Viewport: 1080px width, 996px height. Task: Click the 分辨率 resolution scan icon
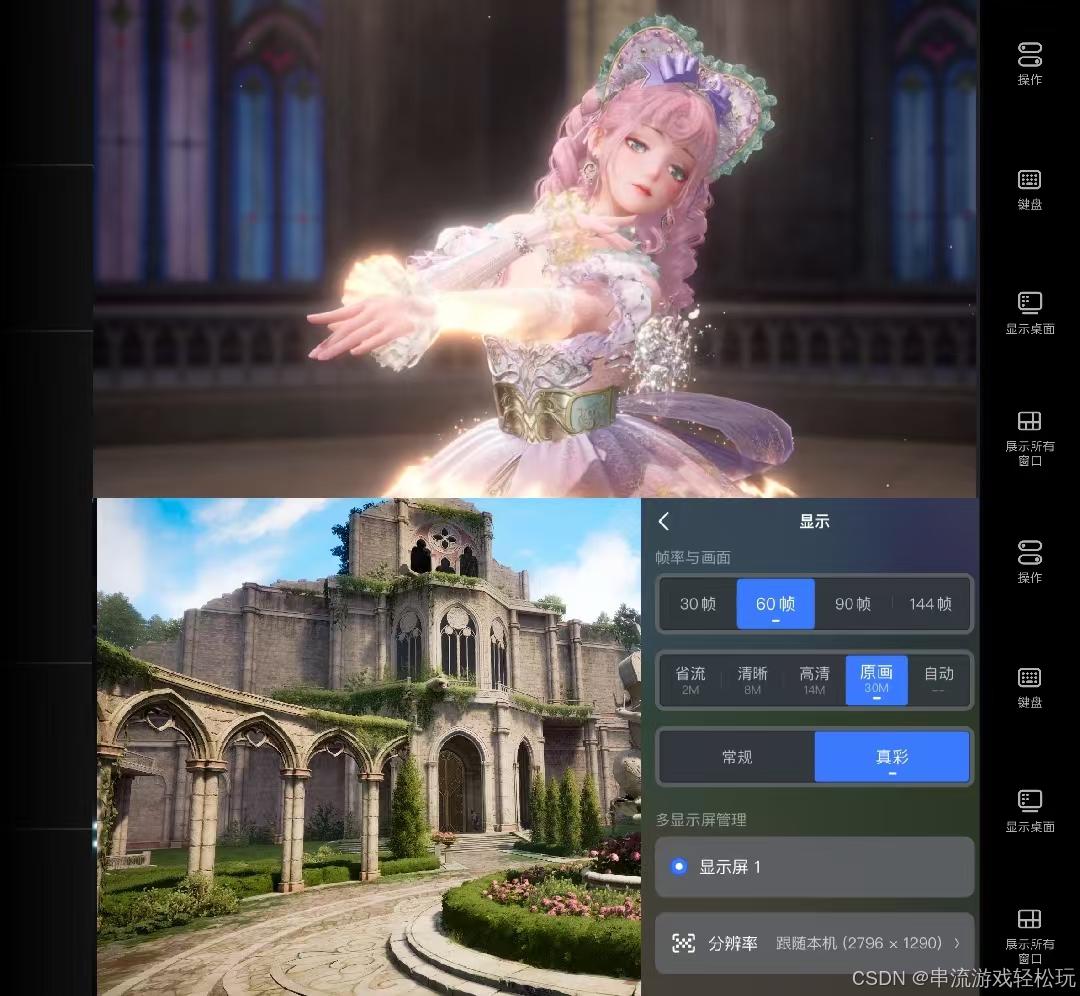[x=683, y=943]
